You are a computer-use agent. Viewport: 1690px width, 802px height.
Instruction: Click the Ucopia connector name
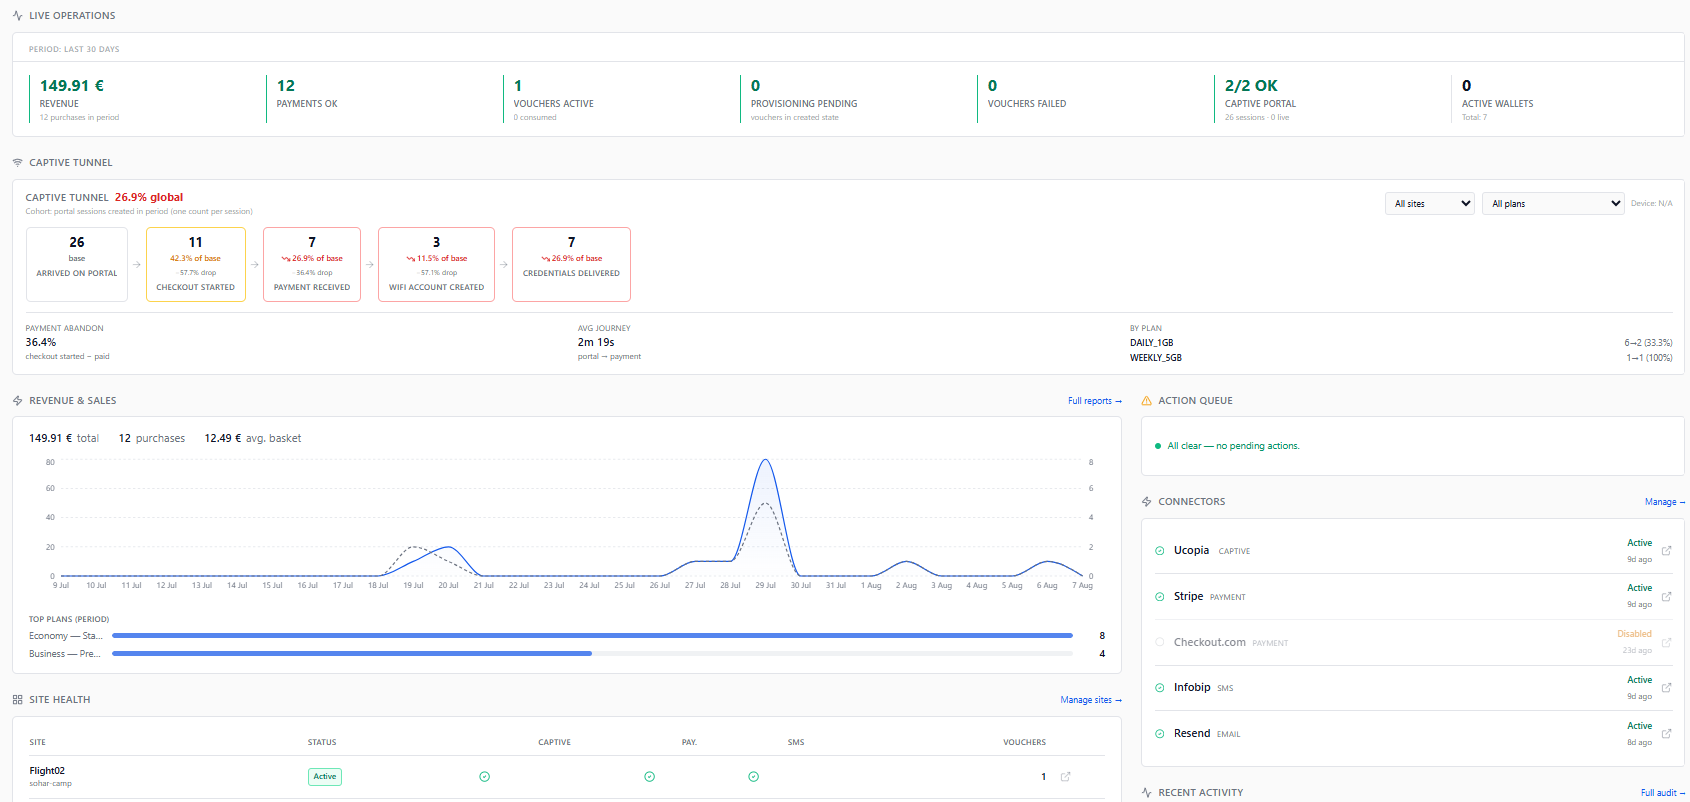1191,550
